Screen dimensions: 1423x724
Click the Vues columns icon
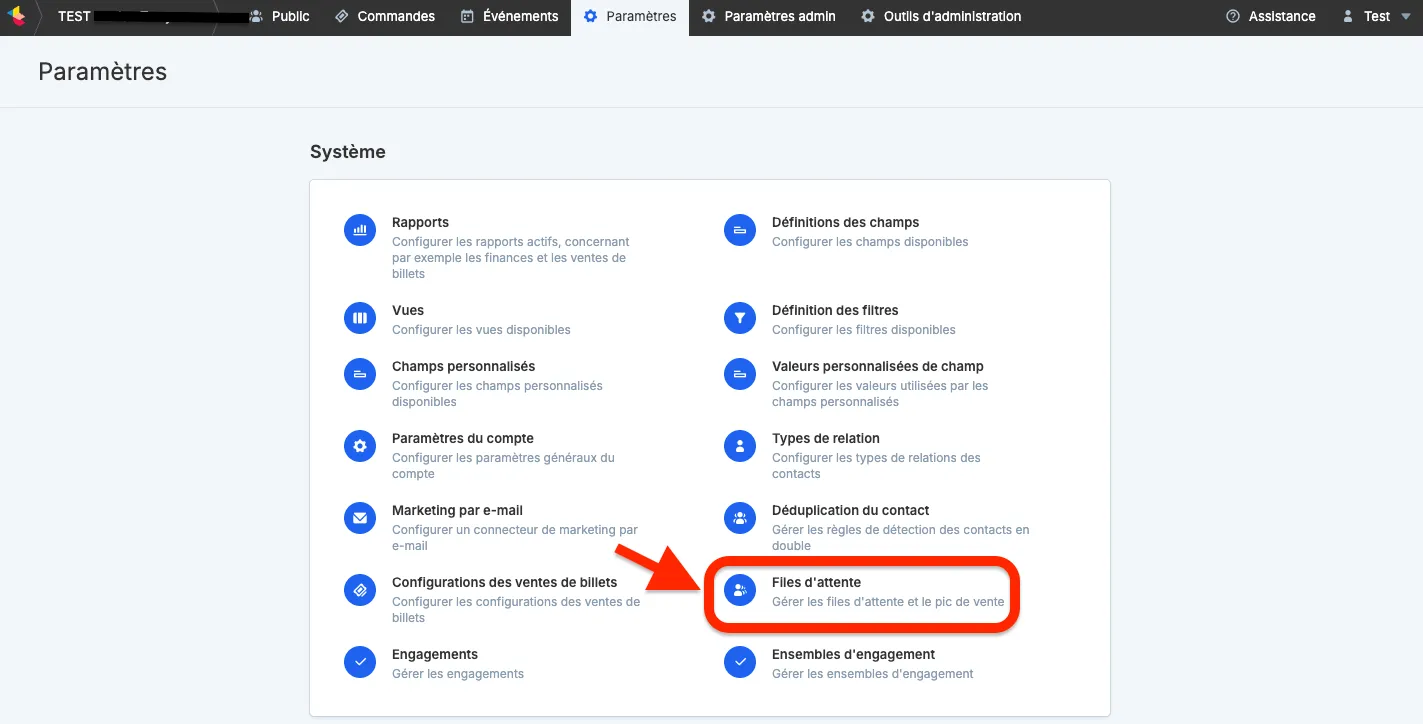[360, 318]
